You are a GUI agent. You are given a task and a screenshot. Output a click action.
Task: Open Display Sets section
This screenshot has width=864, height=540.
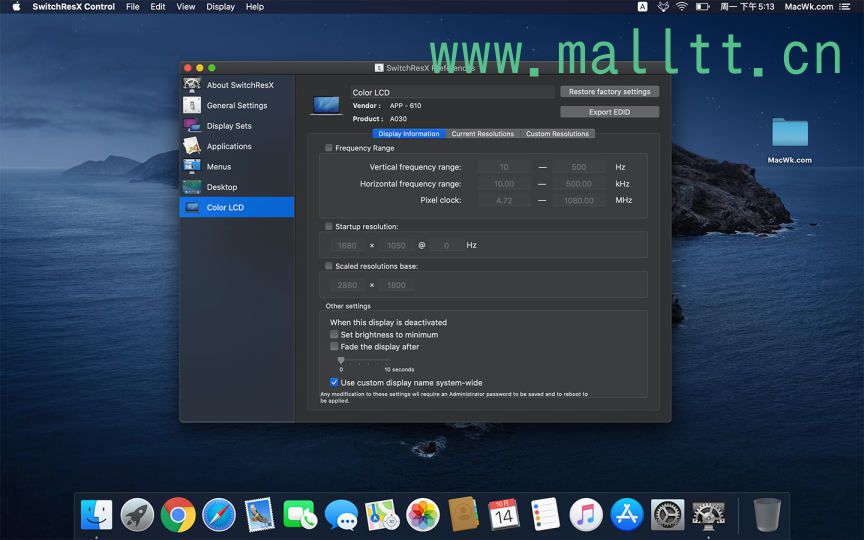pos(236,126)
